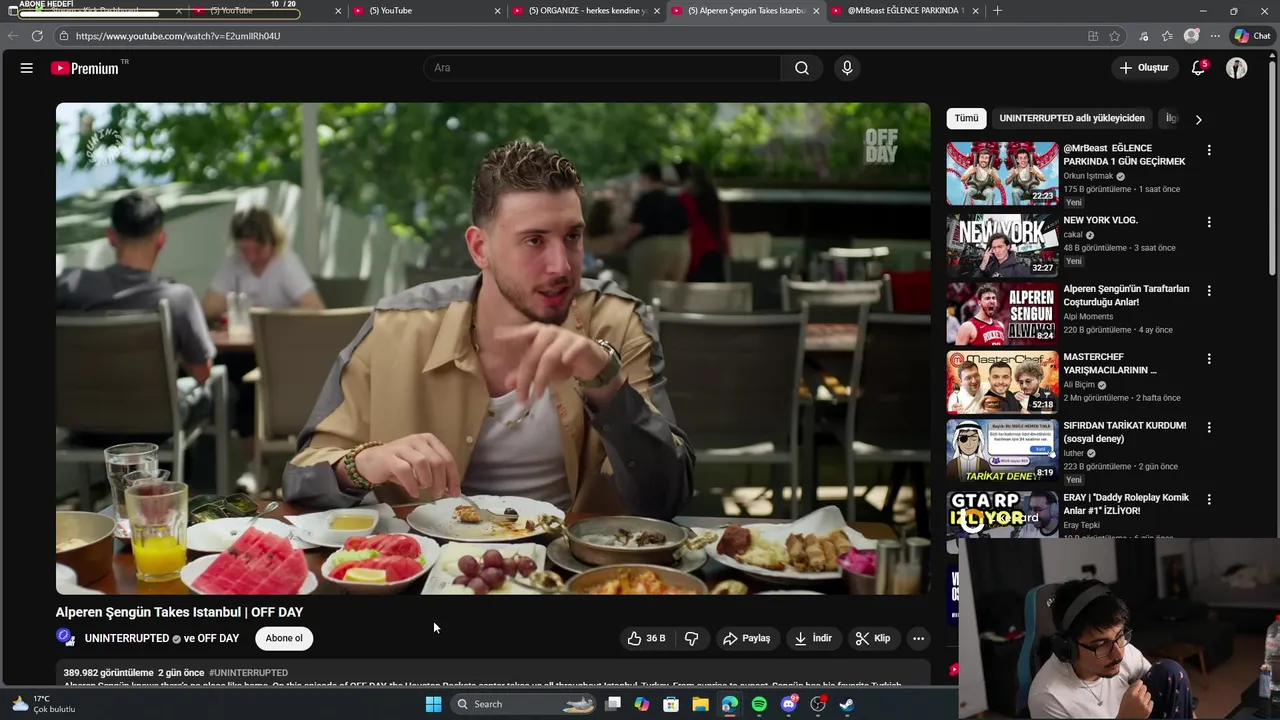Open the YouTube guide hamburger menu
The width and height of the screenshot is (1280, 720).
27,68
